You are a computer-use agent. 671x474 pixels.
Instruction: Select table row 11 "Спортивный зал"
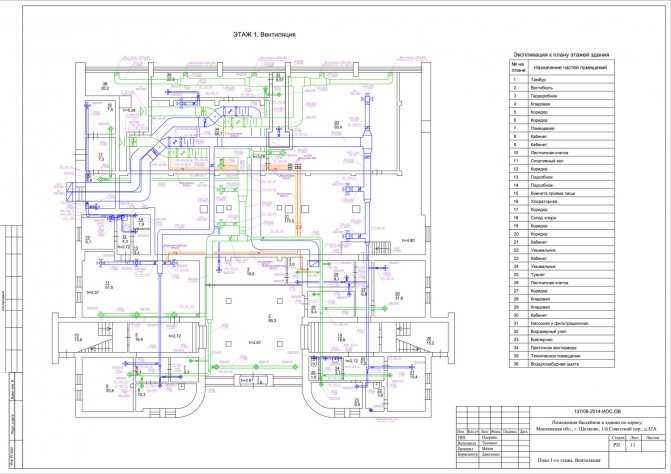(x=561, y=161)
